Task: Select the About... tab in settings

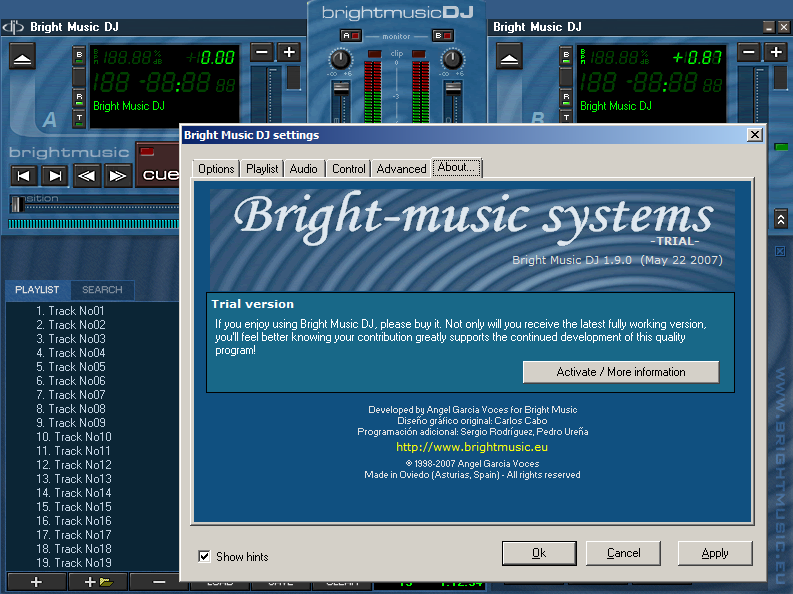Action: point(457,167)
